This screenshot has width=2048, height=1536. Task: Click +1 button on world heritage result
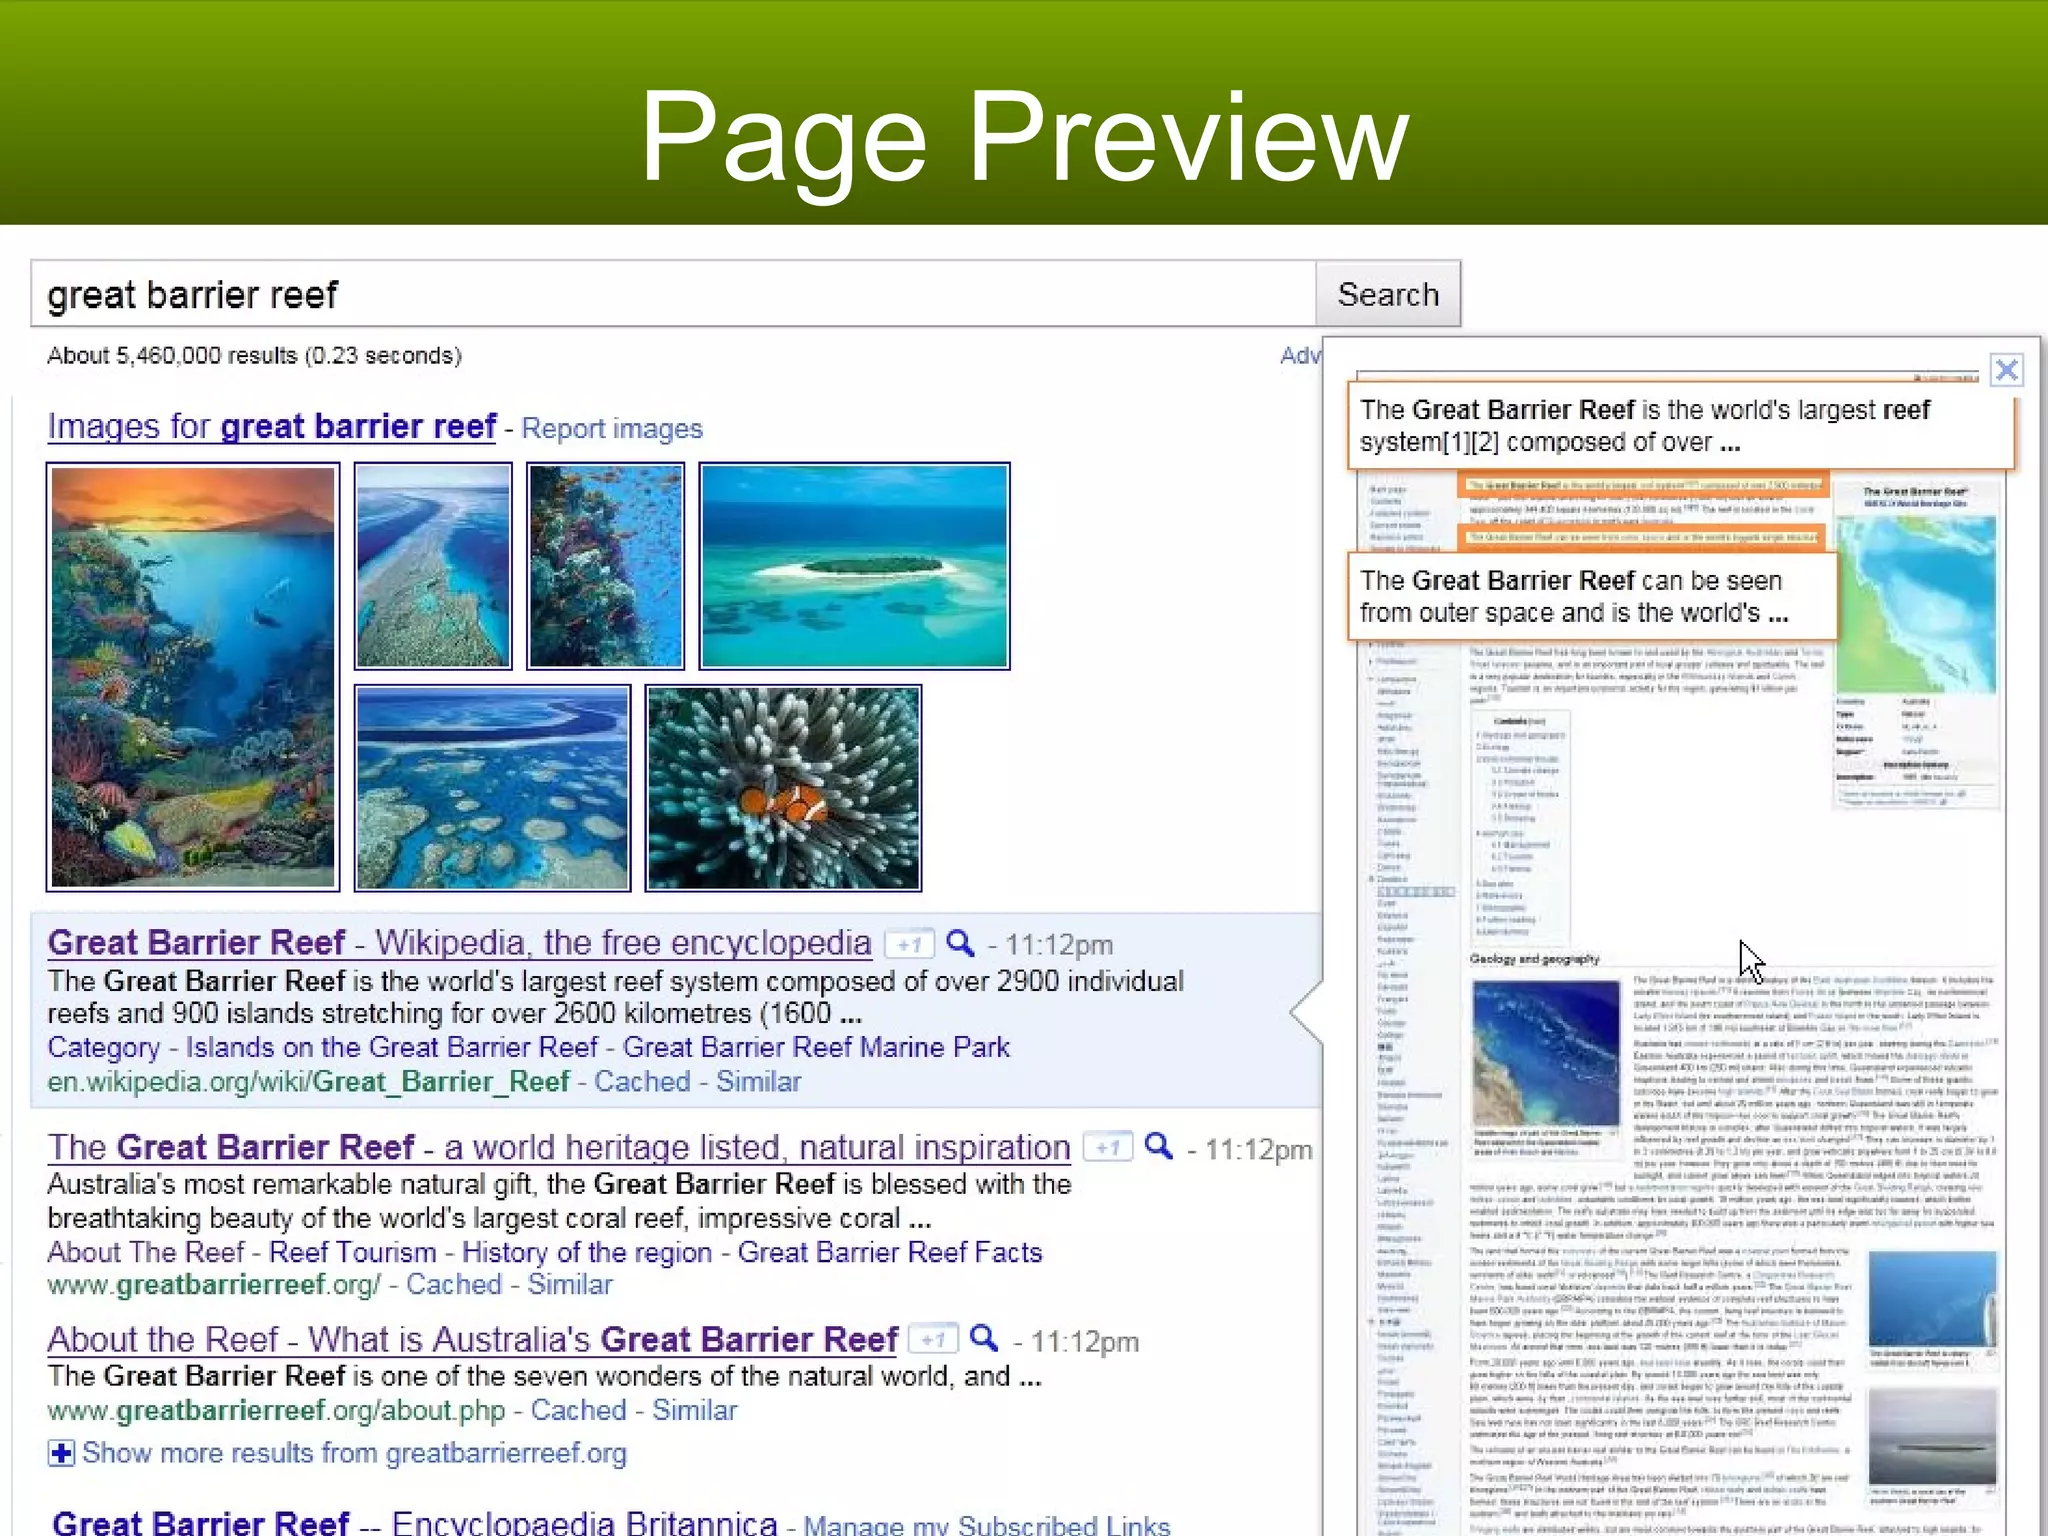1108,1147
